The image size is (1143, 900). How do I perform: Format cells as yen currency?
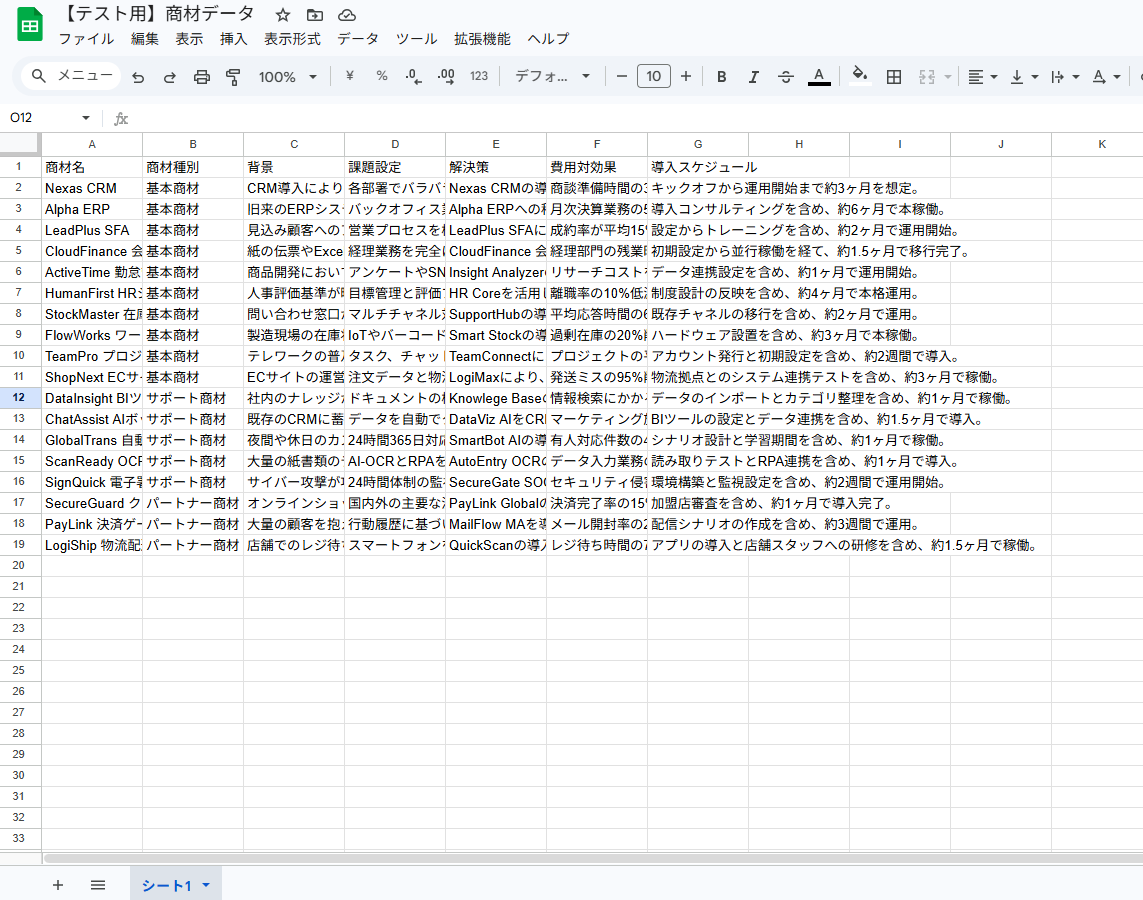point(350,76)
